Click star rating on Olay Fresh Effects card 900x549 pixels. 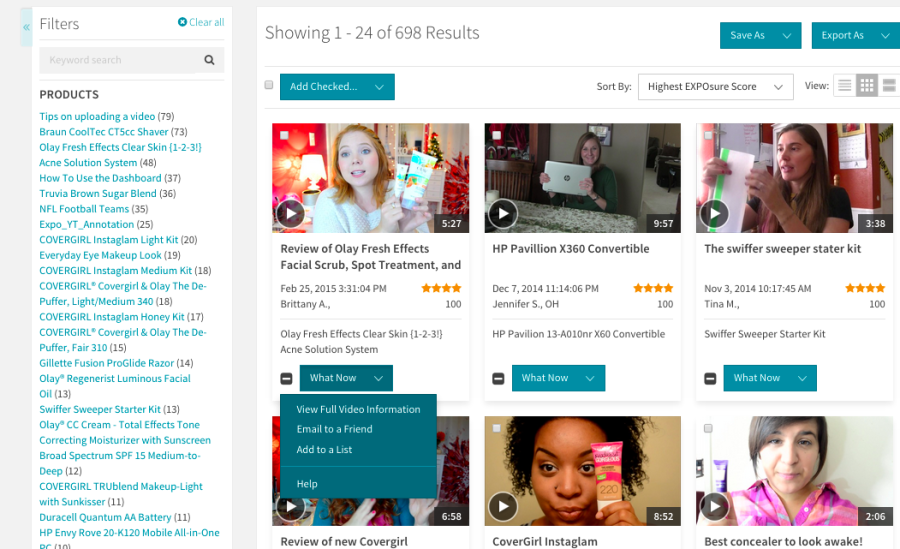tap(441, 288)
